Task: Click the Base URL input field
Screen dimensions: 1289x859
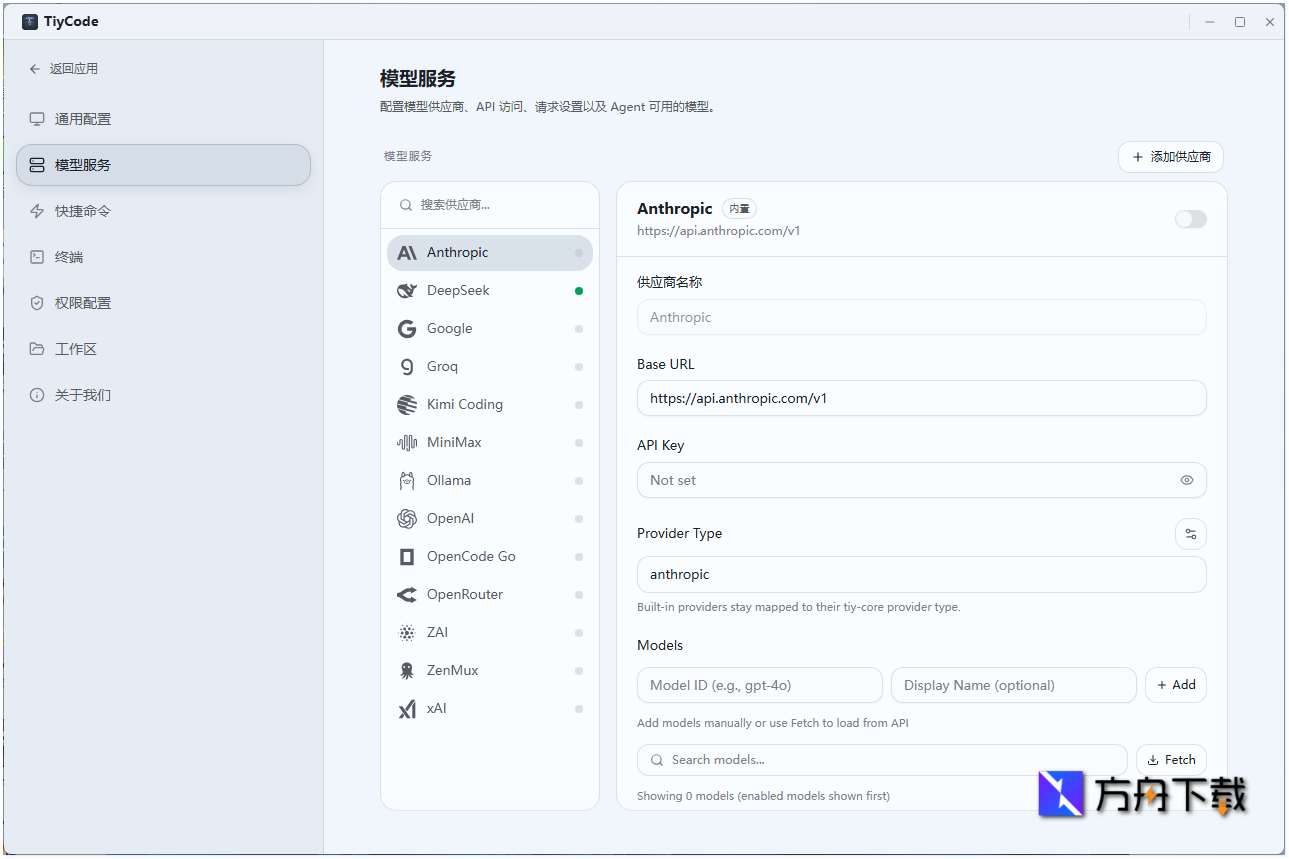Action: (922, 398)
